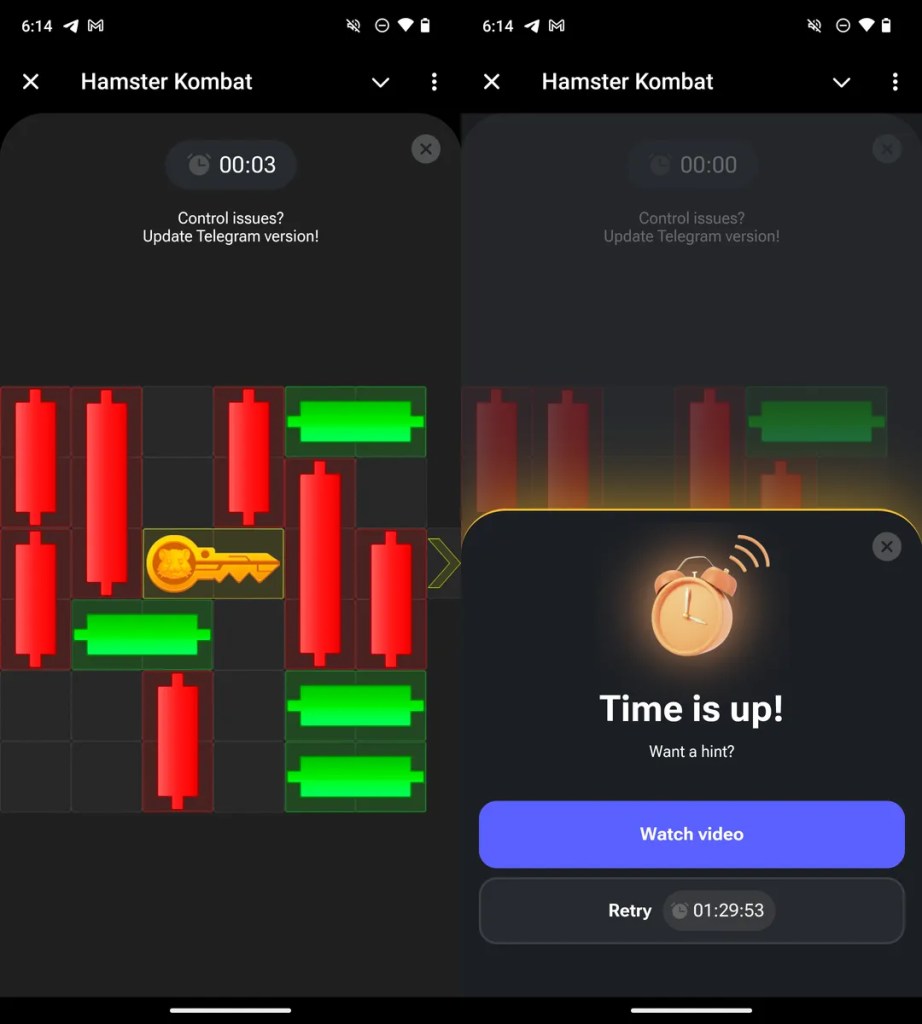This screenshot has height=1024, width=922.
Task: Dismiss the puzzle with the round X button
Action: (x=426, y=149)
